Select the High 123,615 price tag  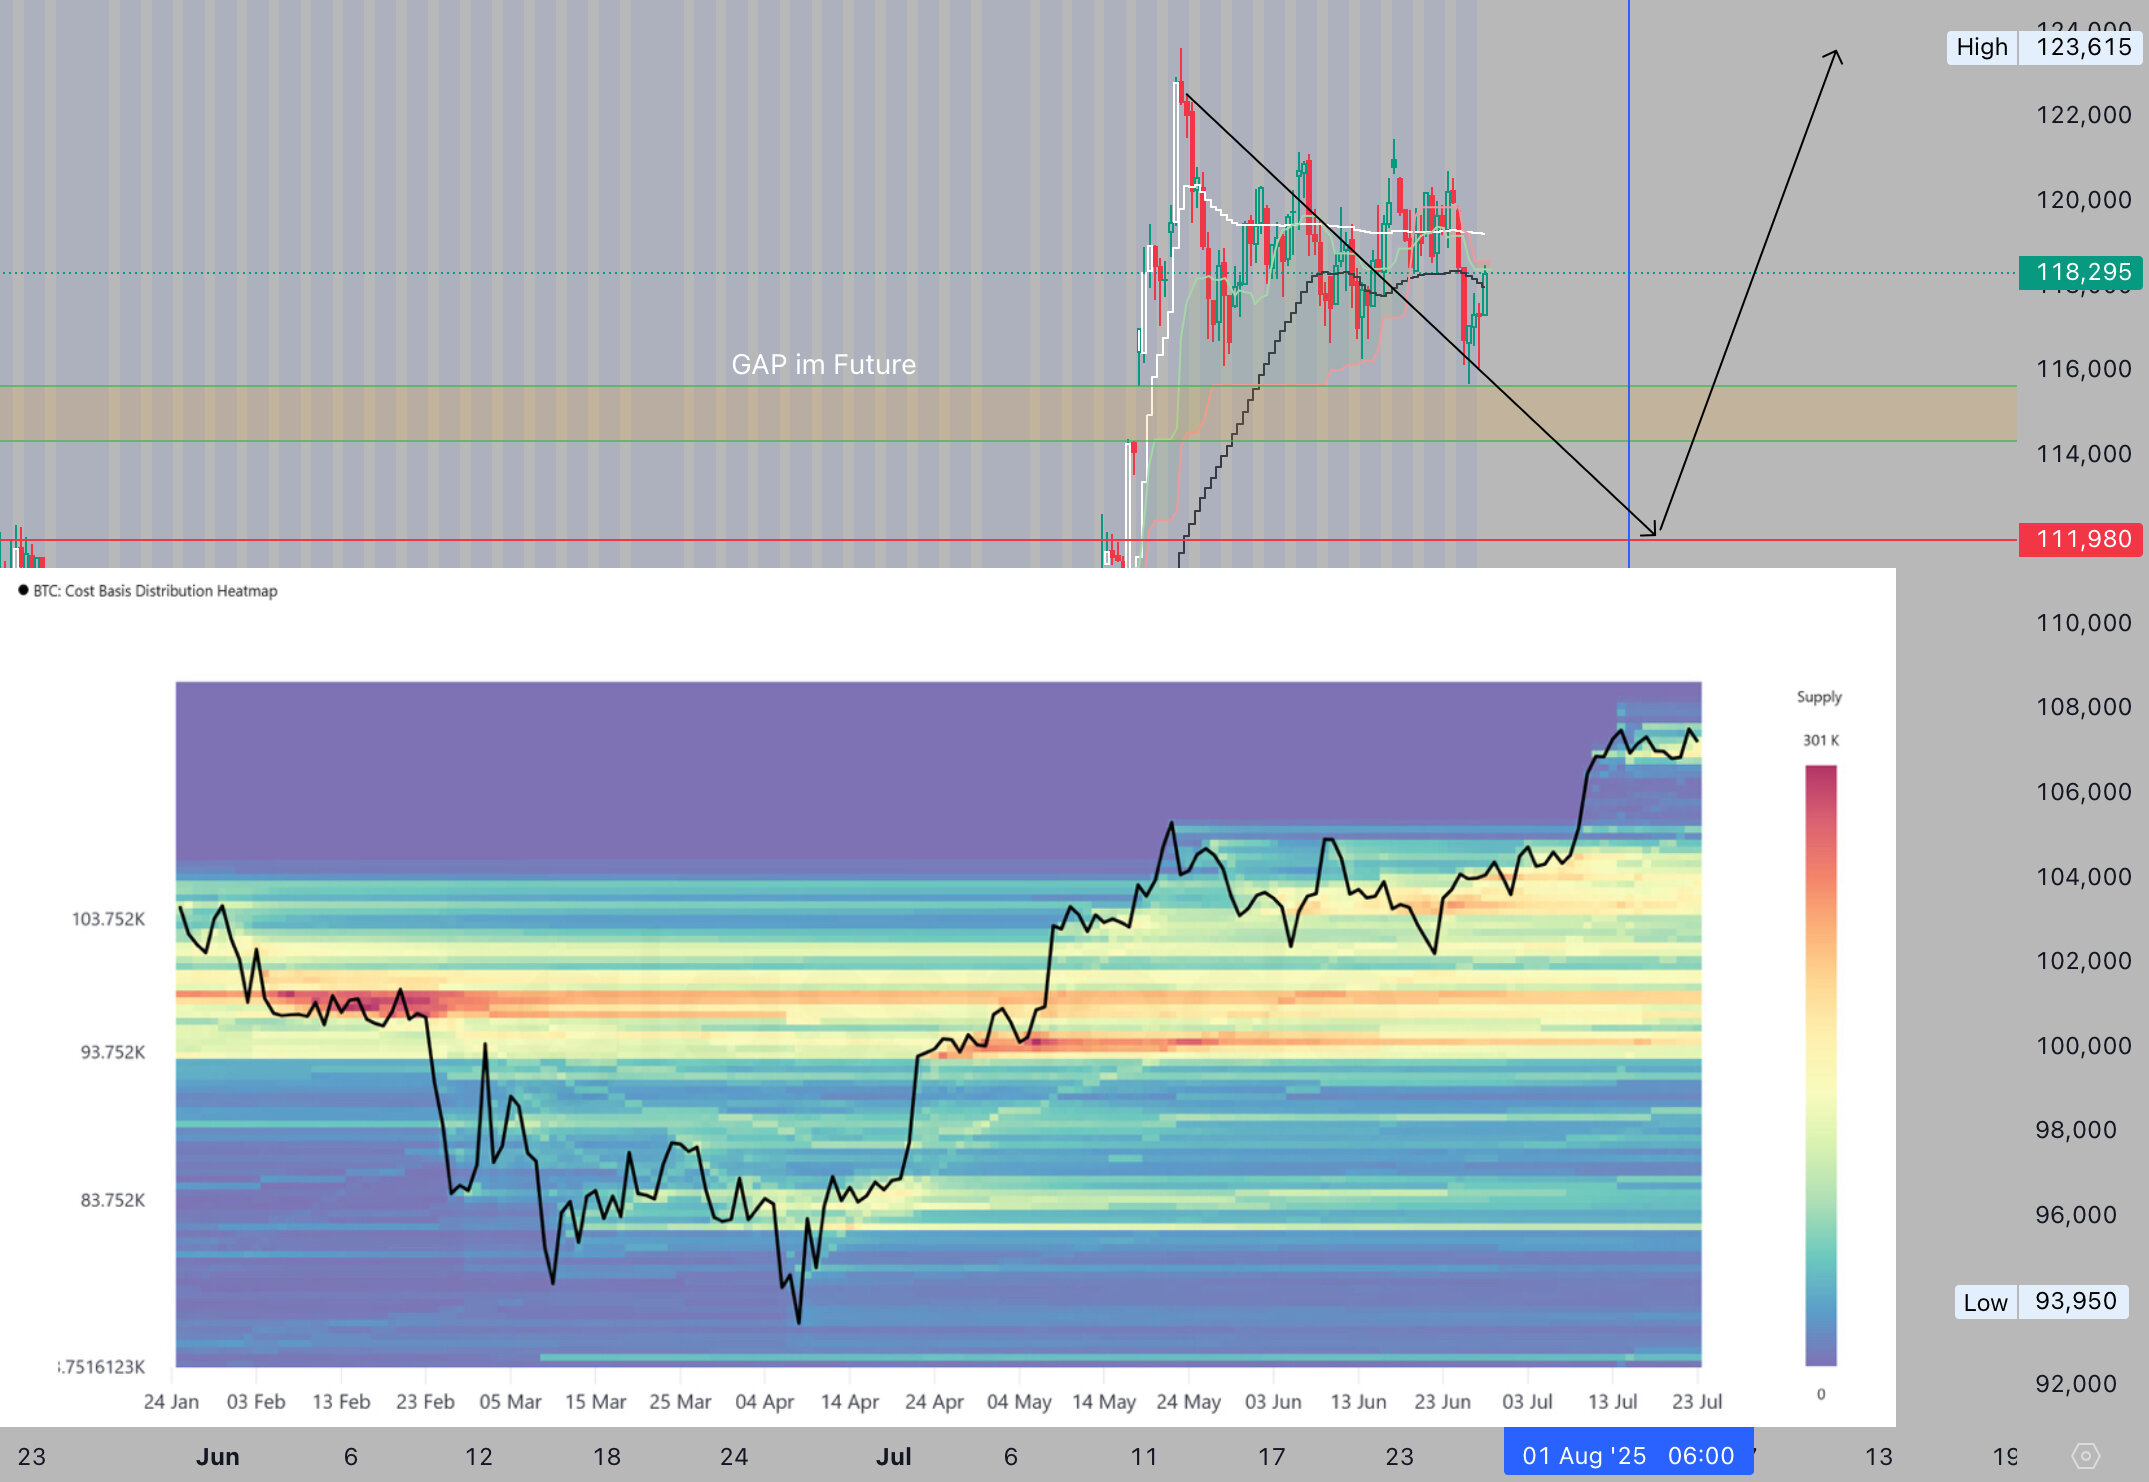[2043, 47]
